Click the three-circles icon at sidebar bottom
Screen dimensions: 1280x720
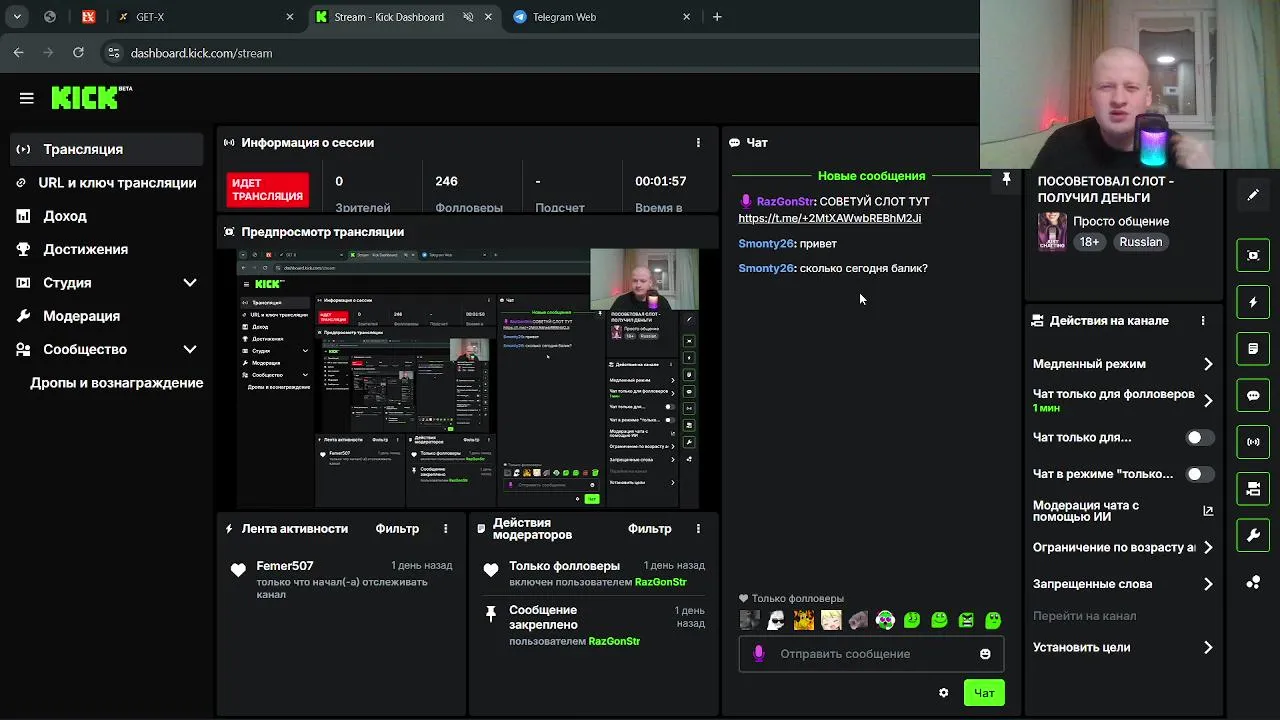[1253, 583]
